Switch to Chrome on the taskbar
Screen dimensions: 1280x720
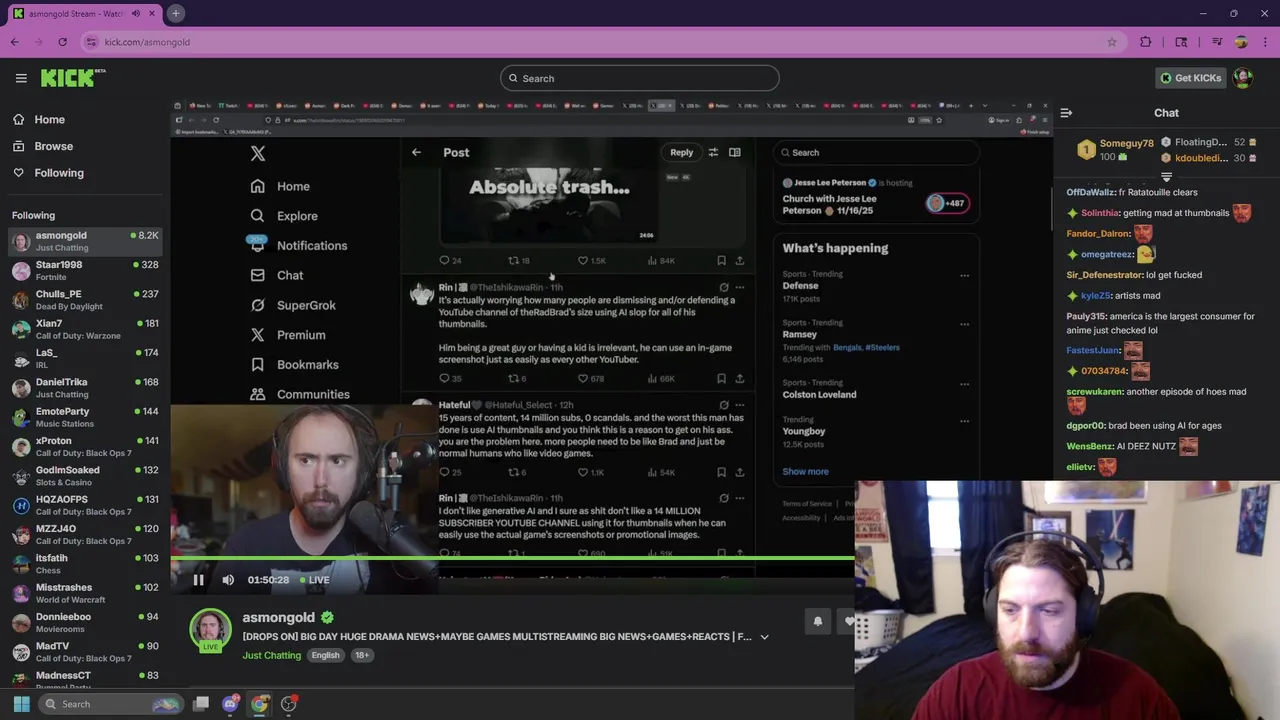(259, 704)
